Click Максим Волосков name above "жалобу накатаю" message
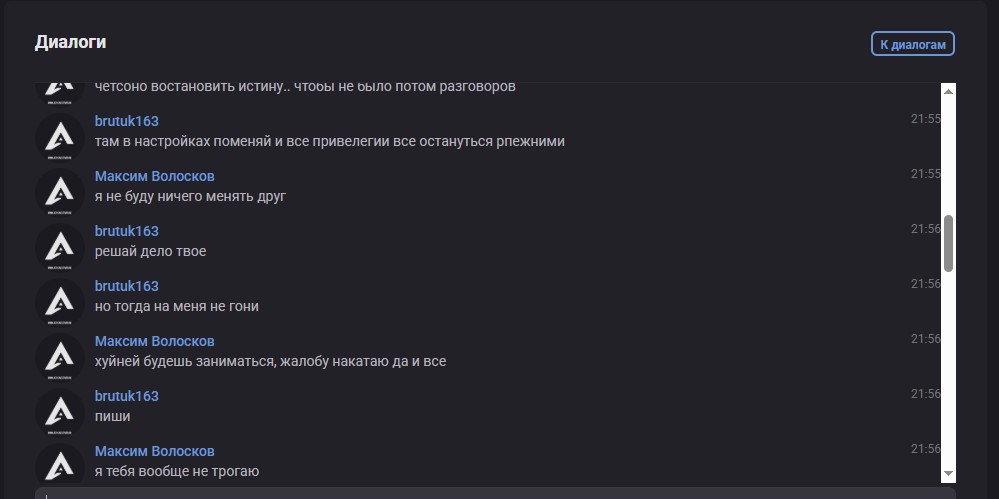This screenshot has width=999, height=499. coord(155,341)
